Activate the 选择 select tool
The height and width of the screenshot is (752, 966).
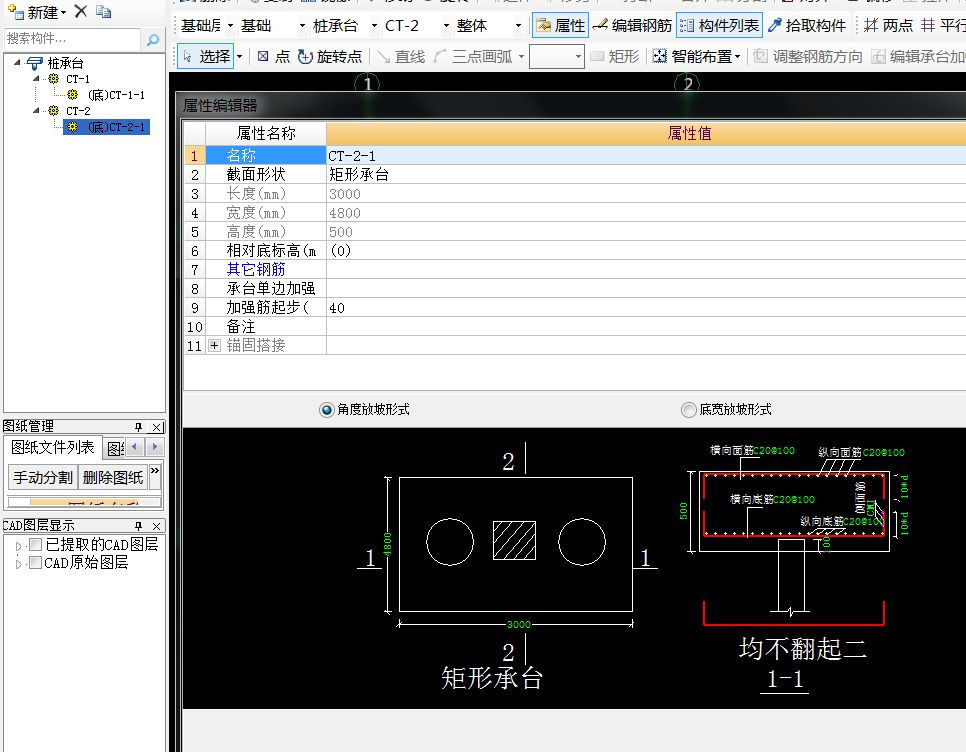point(206,57)
